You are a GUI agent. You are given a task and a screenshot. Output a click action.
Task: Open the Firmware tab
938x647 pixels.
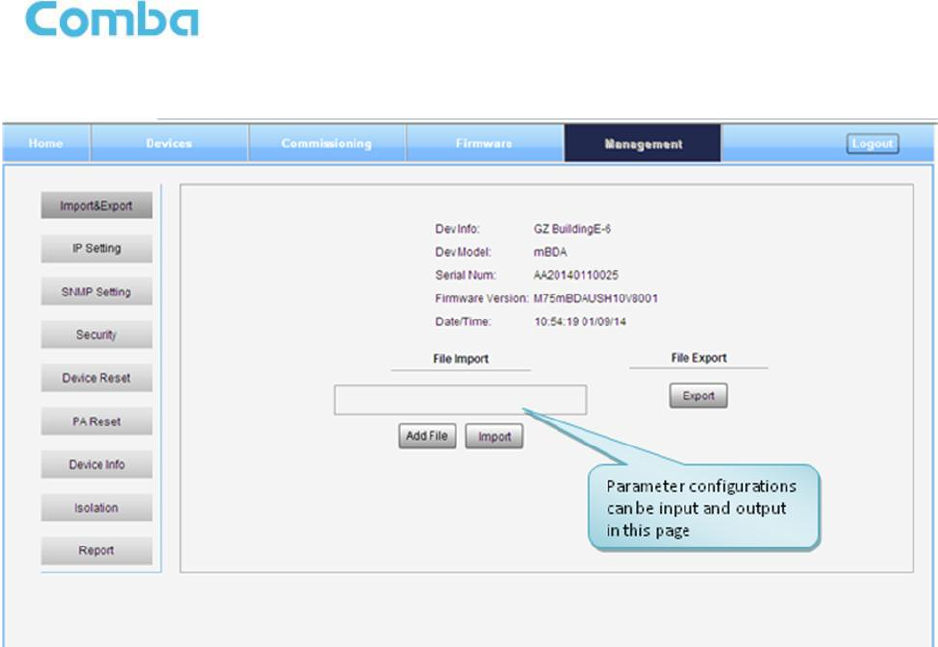coord(484,144)
